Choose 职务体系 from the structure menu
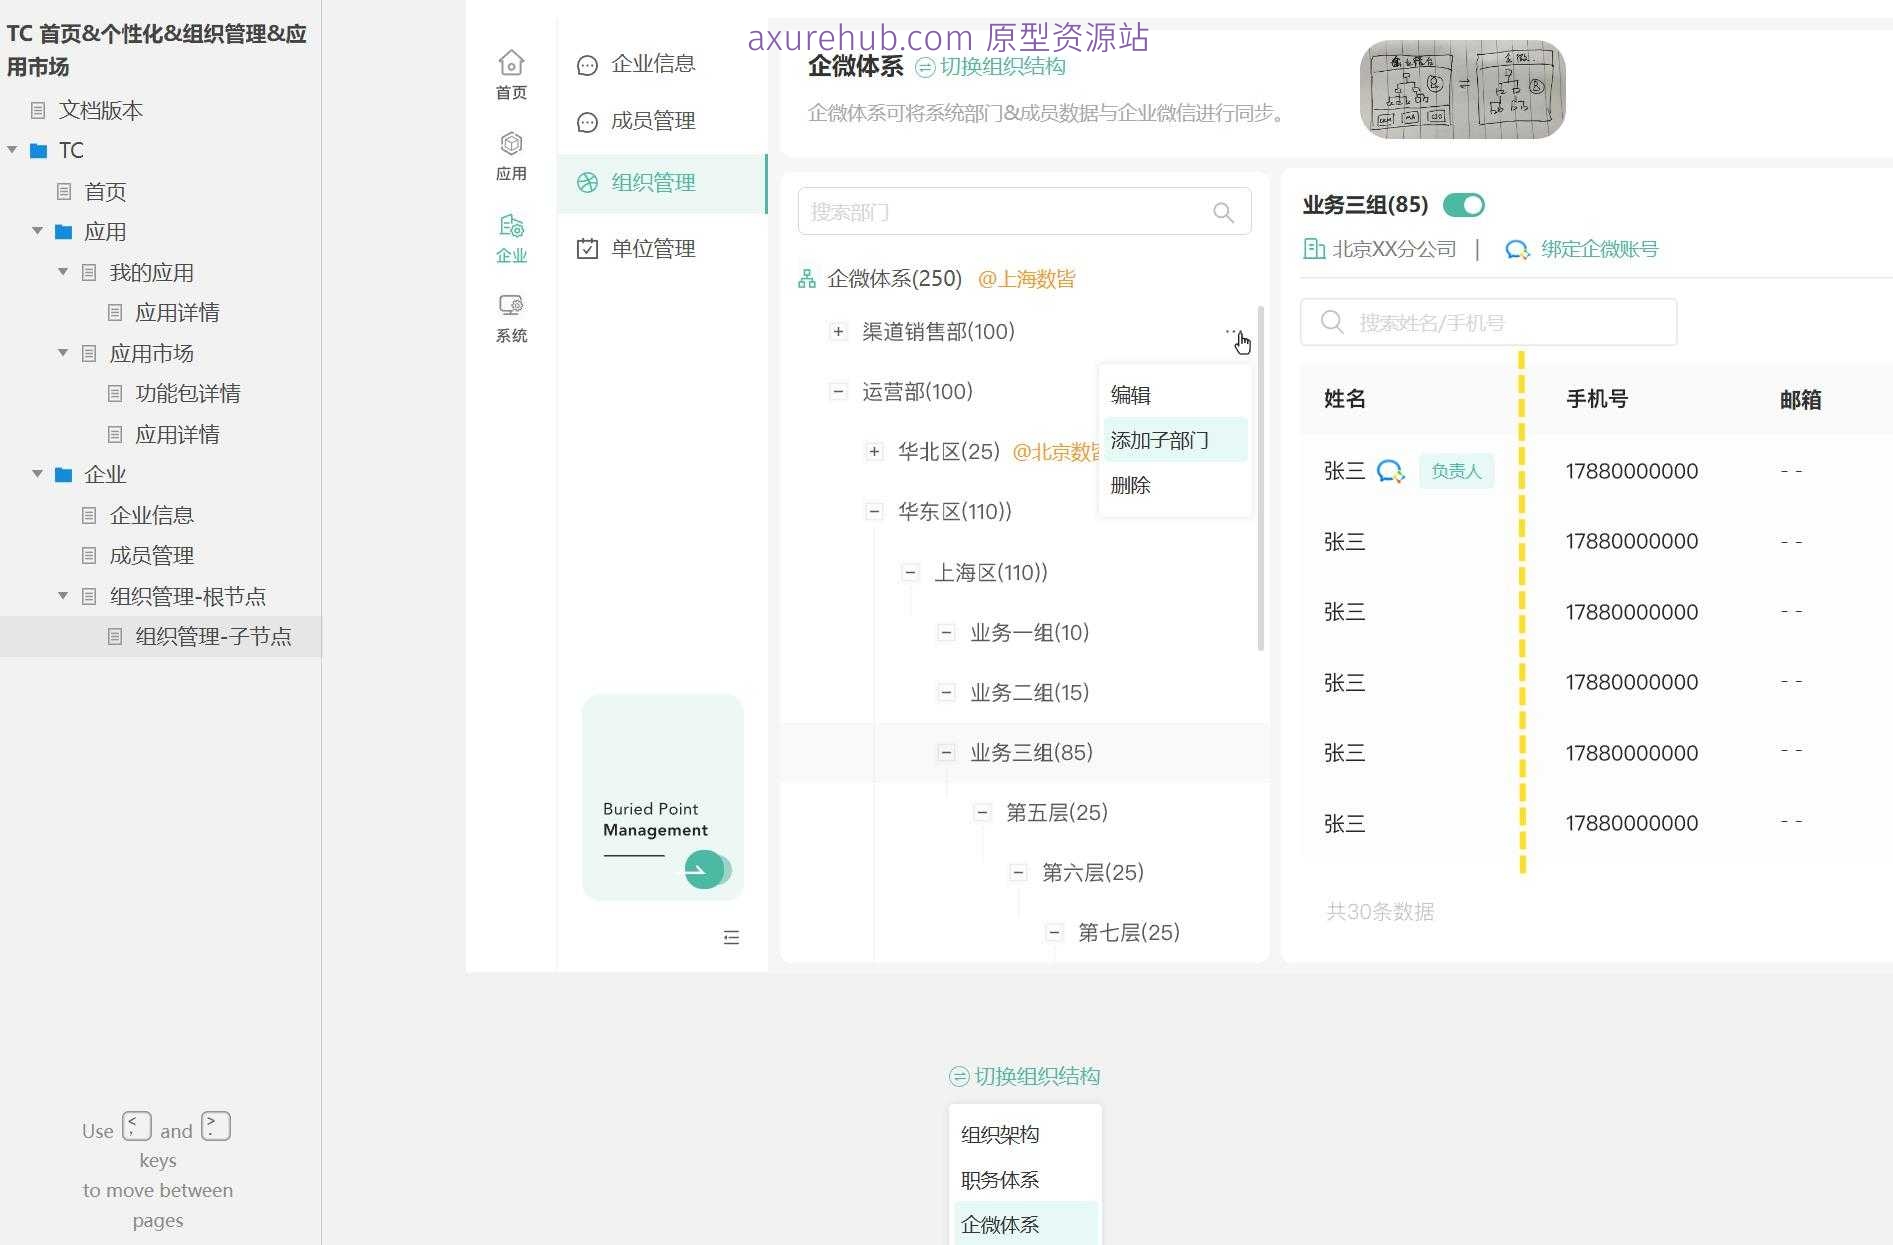 tap(999, 1179)
